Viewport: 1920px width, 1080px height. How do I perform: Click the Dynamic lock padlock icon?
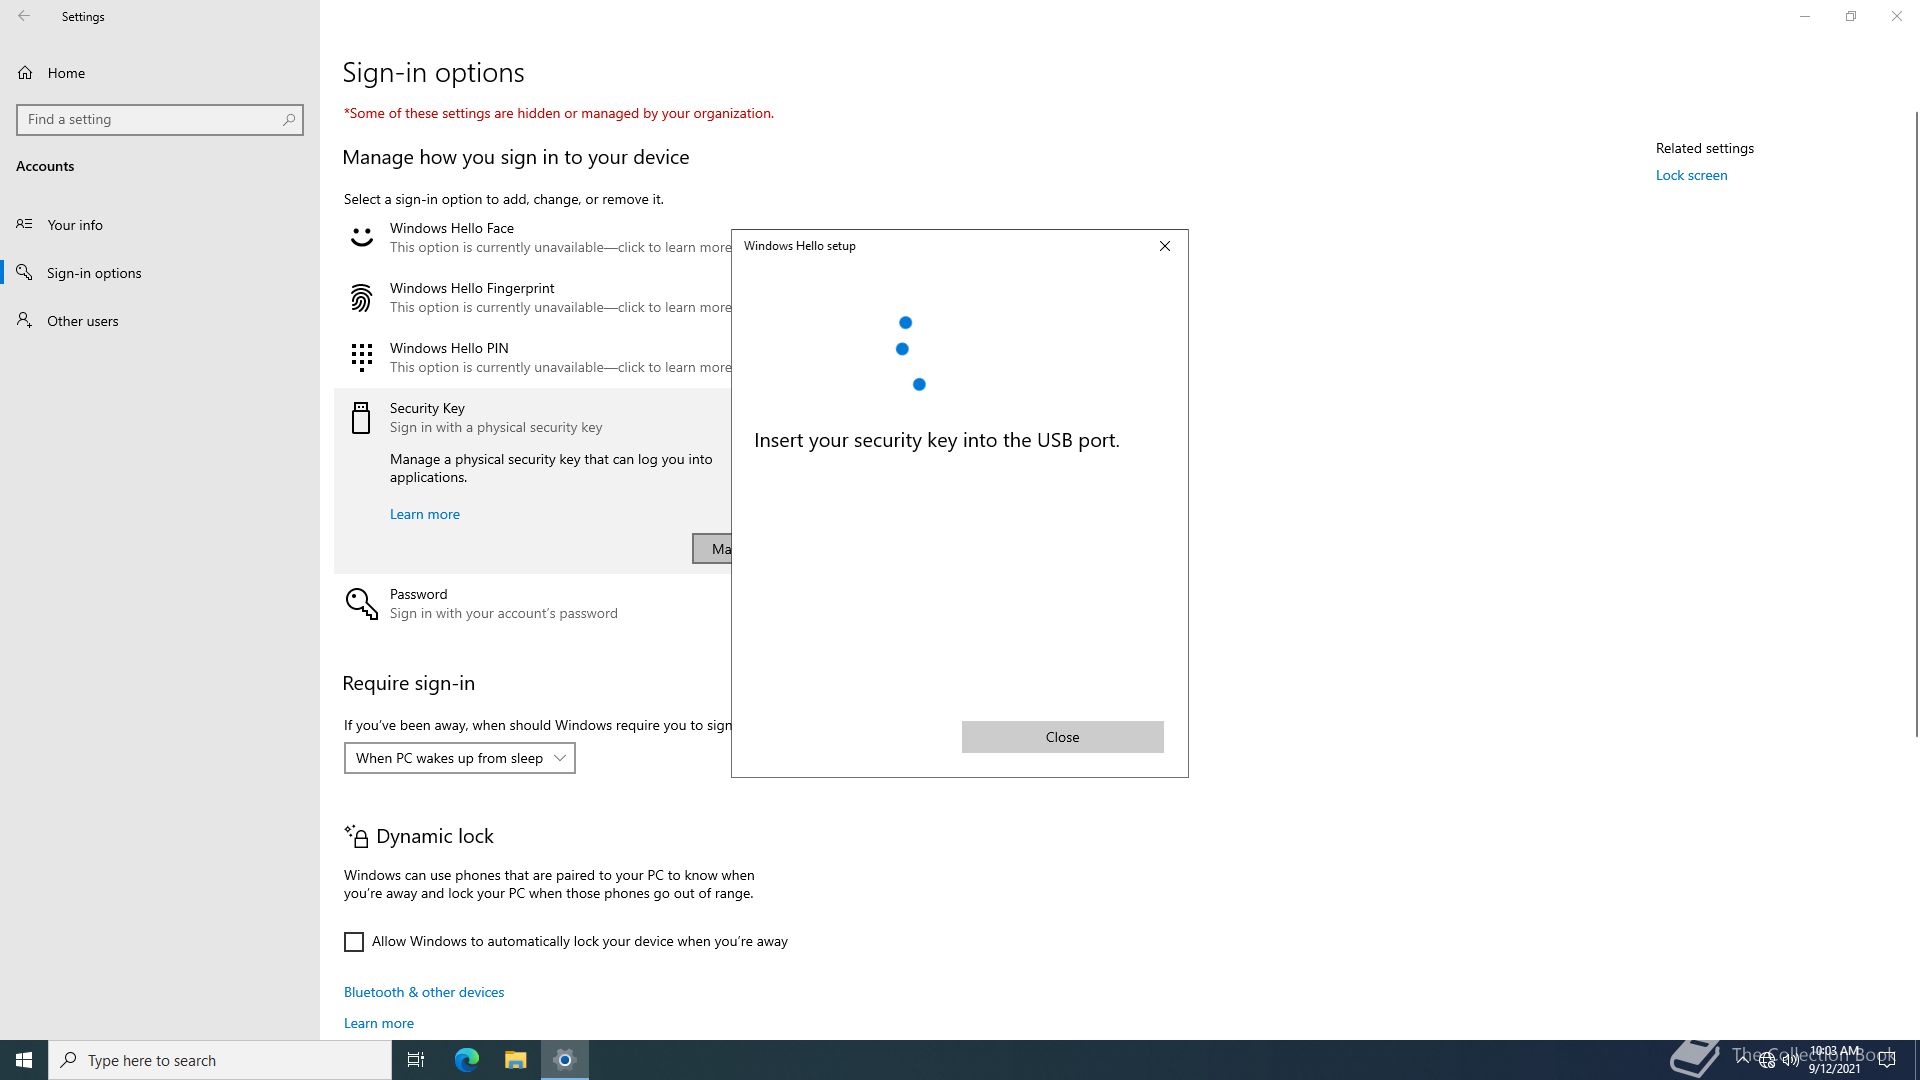(356, 836)
